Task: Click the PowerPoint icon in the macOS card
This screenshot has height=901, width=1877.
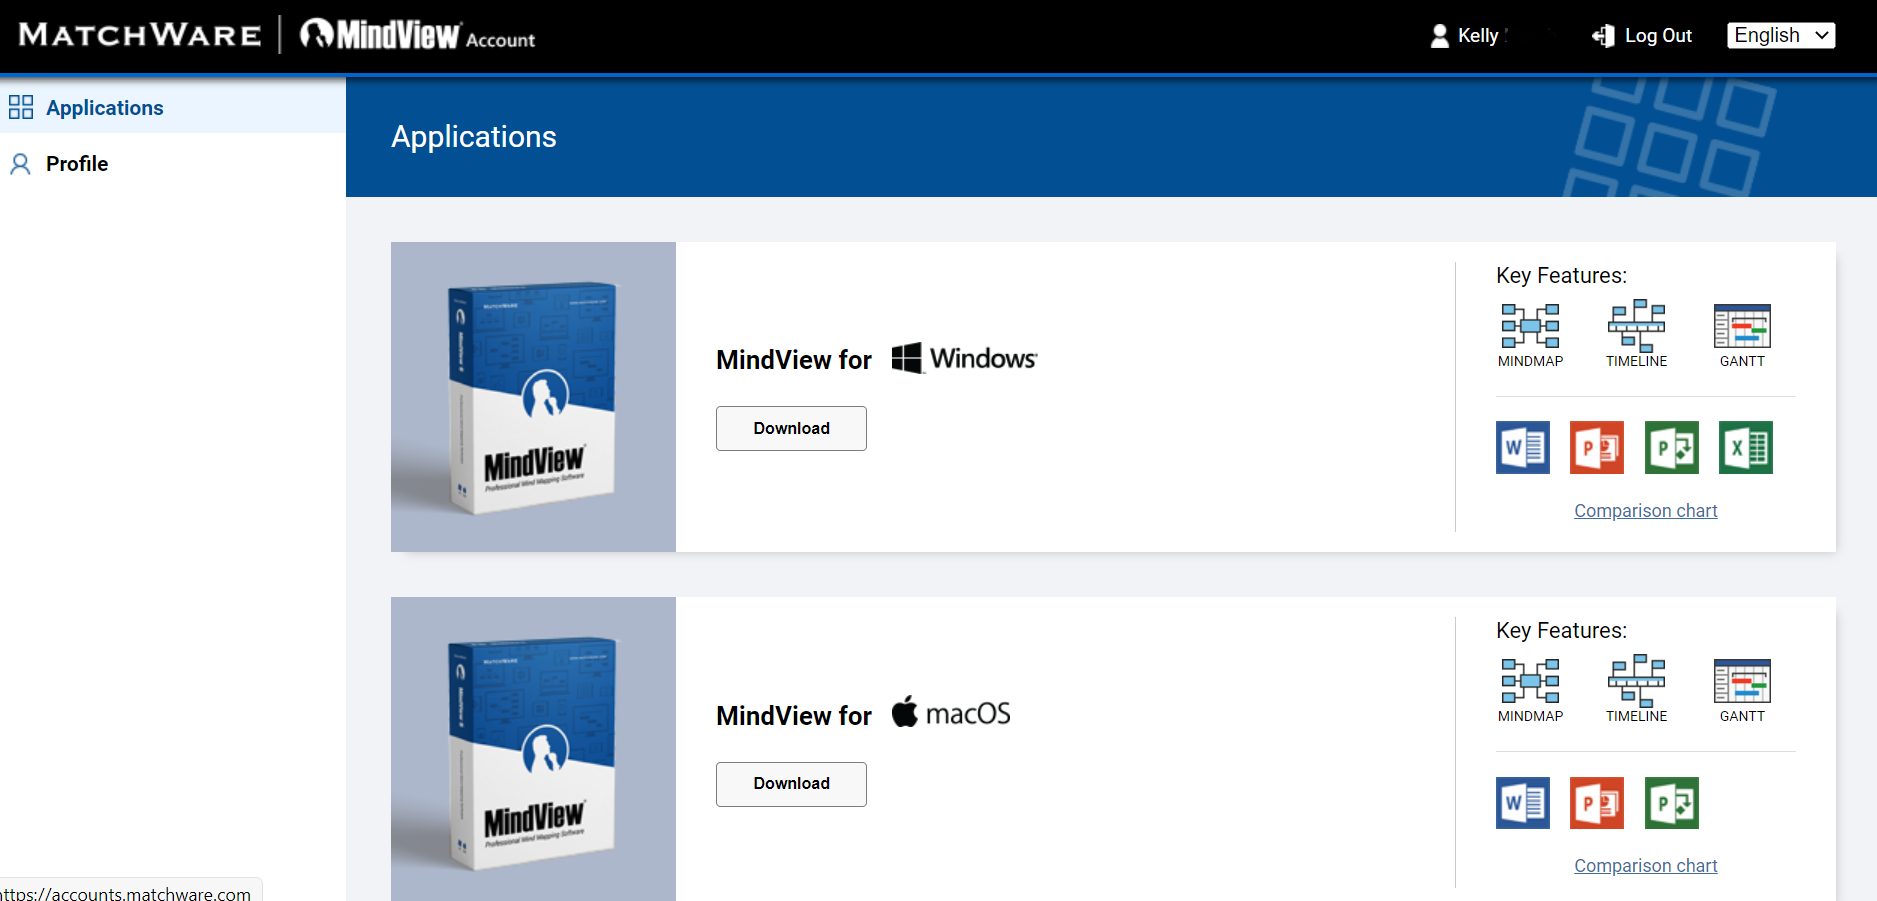Action: [1596, 803]
